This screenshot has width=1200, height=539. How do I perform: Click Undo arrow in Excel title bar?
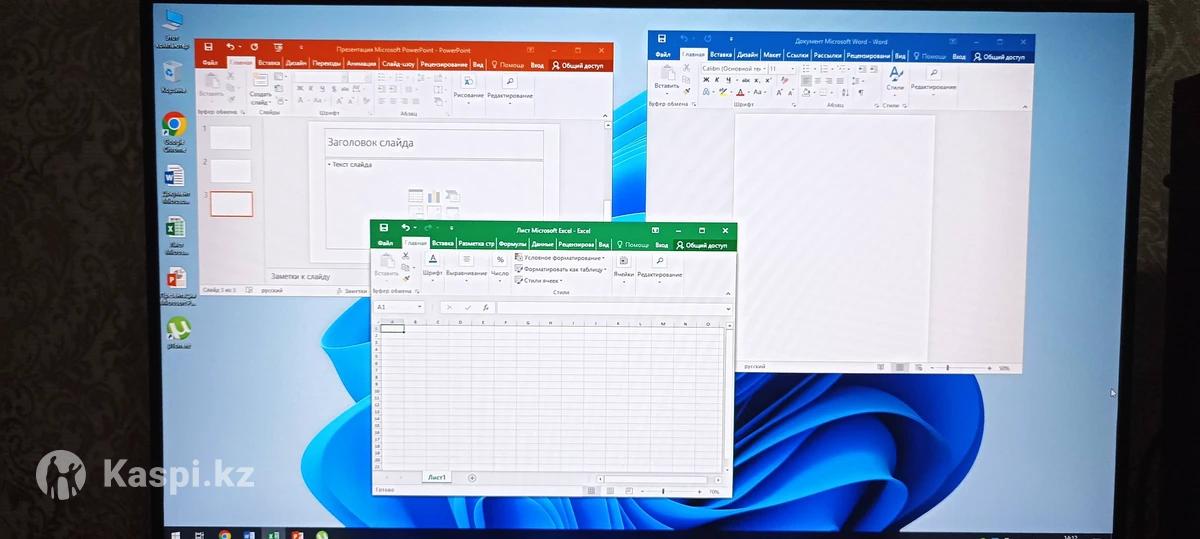(404, 228)
